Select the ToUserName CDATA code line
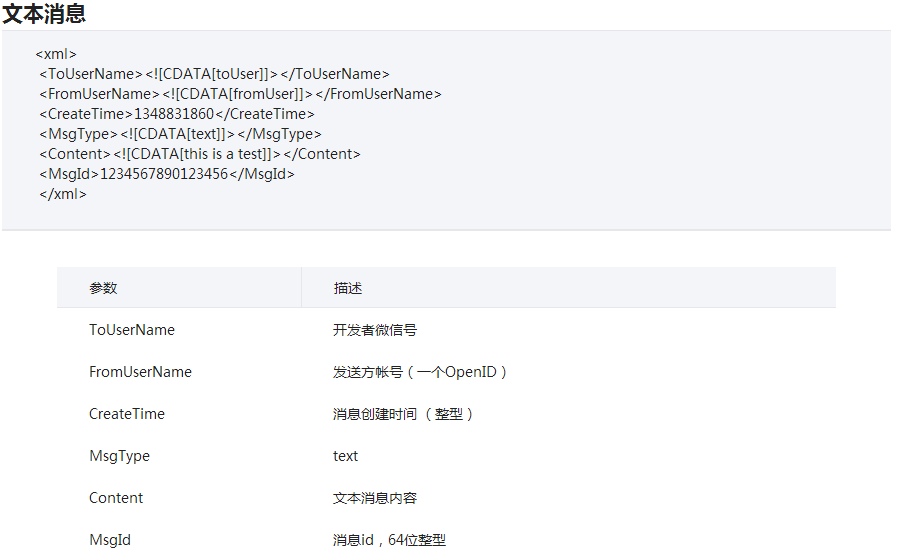The image size is (919, 558). (215, 74)
